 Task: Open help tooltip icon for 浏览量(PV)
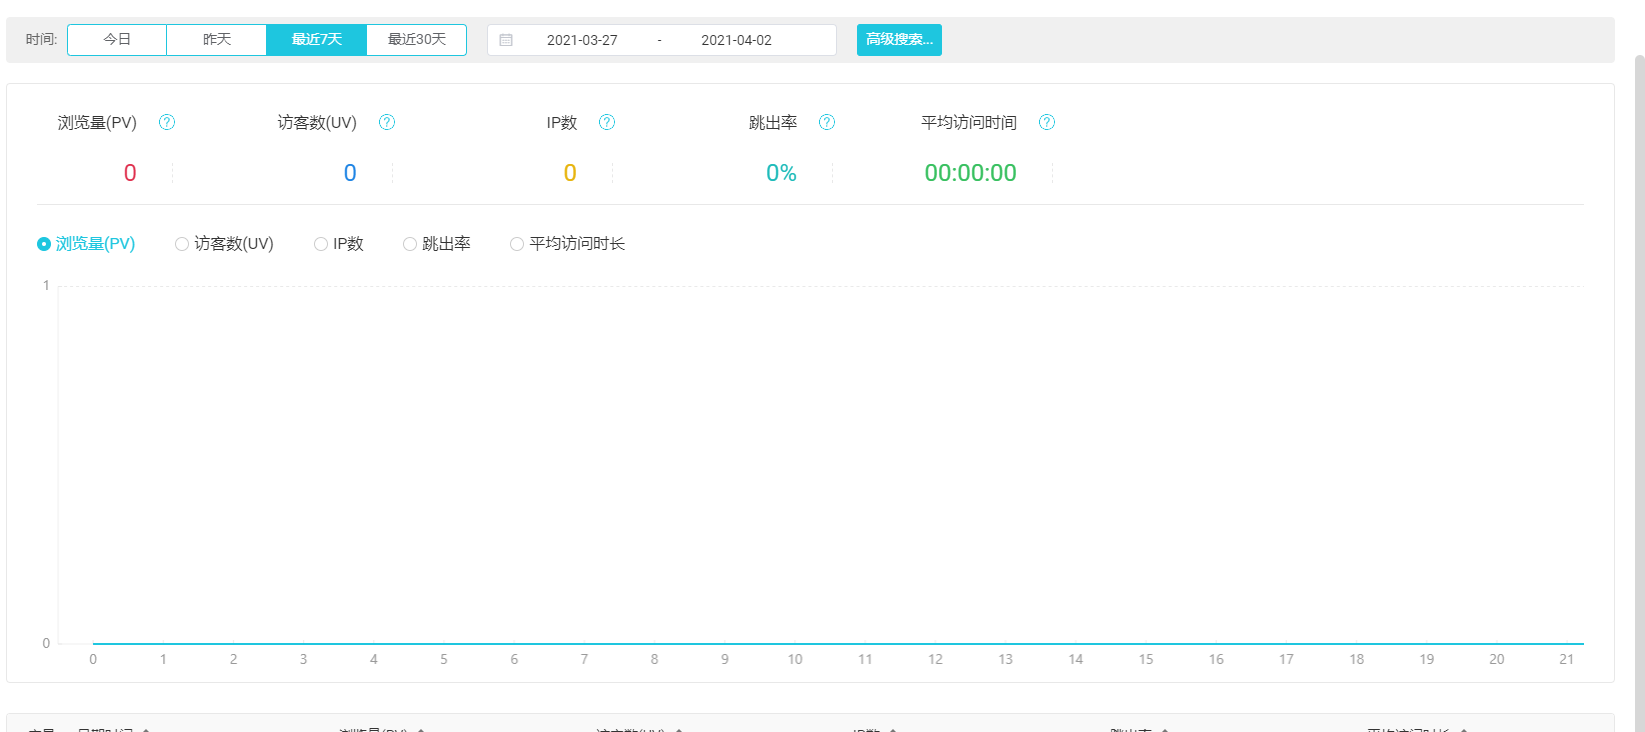click(167, 122)
